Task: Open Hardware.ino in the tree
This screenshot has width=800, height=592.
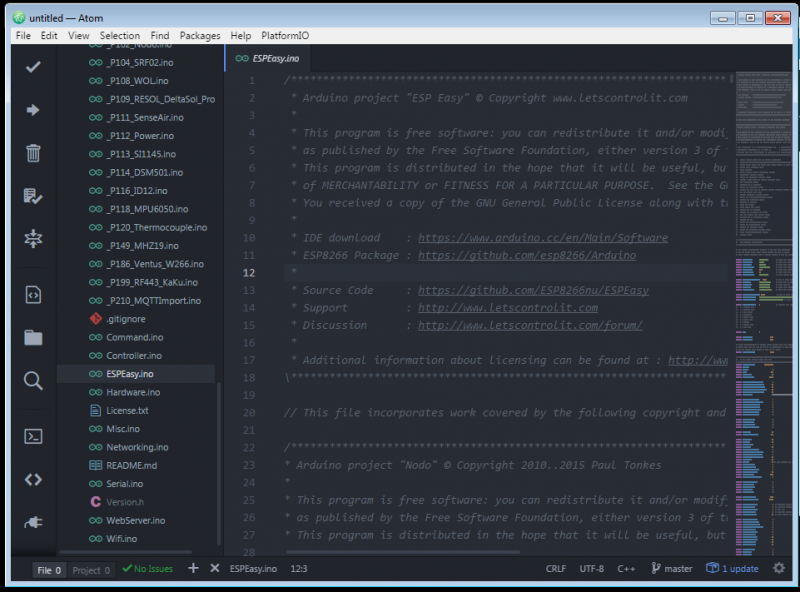Action: 133,392
